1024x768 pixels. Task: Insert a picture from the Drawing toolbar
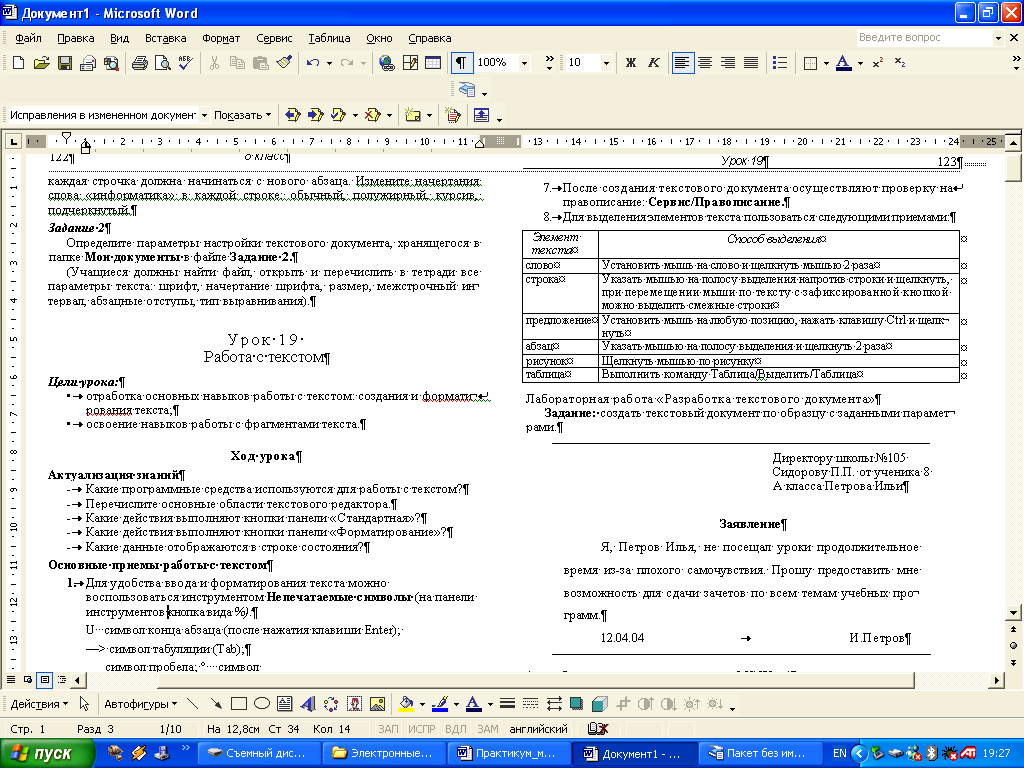pos(377,704)
